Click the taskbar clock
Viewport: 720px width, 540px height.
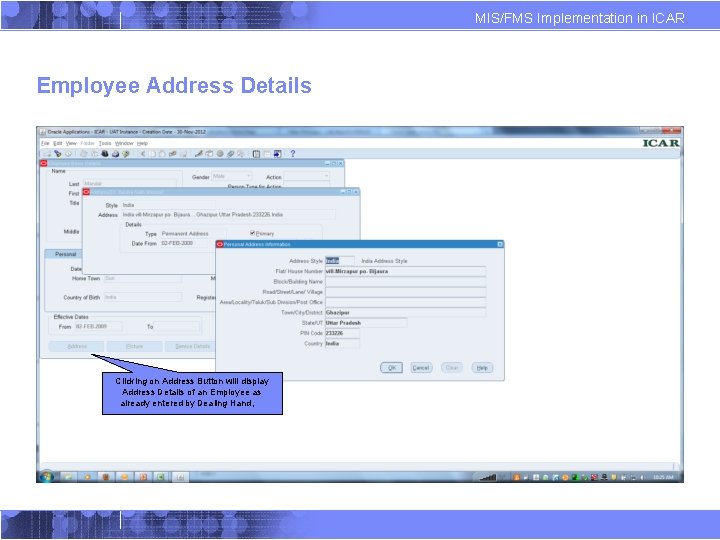pos(663,478)
